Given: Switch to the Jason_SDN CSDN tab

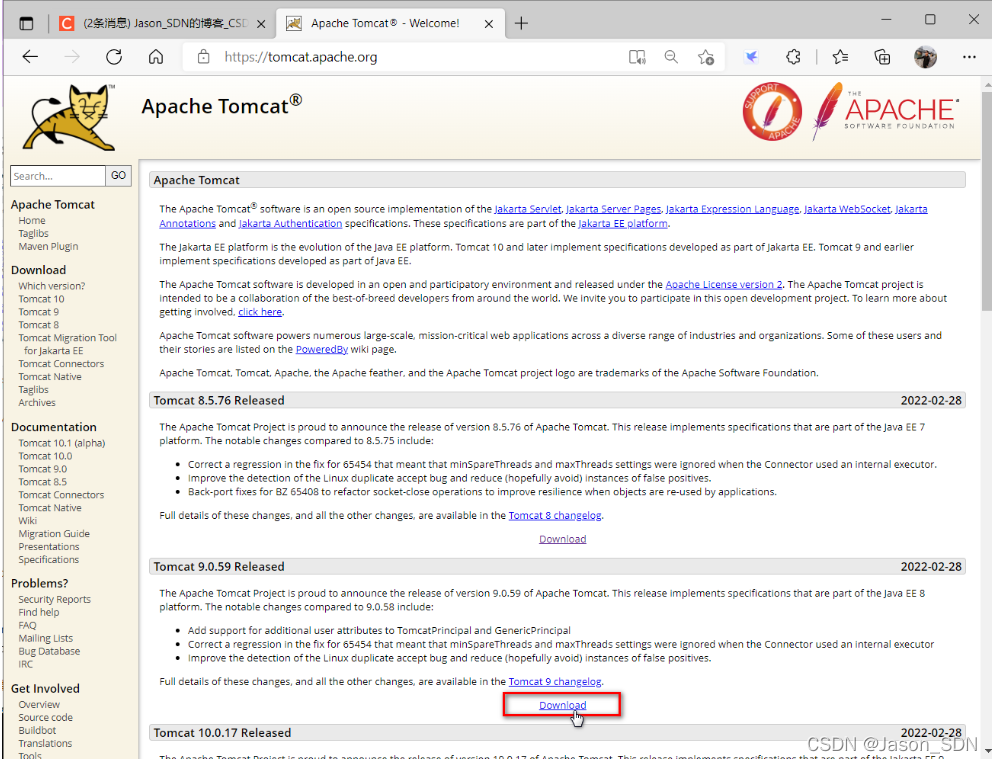Looking at the screenshot, I should coord(161,23).
